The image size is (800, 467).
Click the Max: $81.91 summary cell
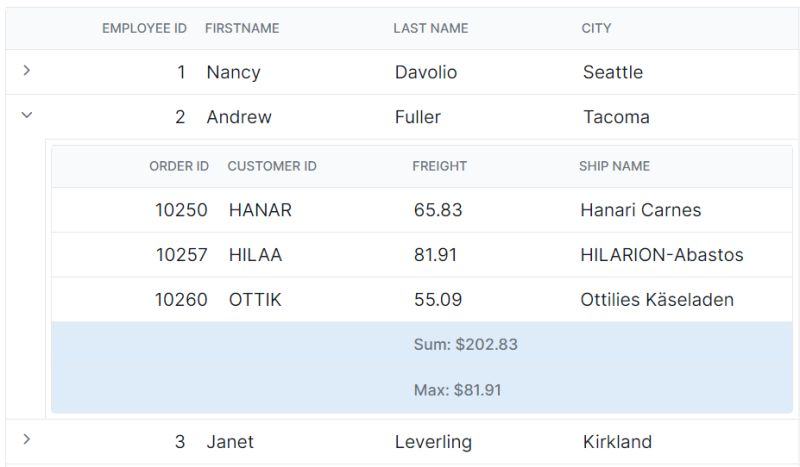457,390
